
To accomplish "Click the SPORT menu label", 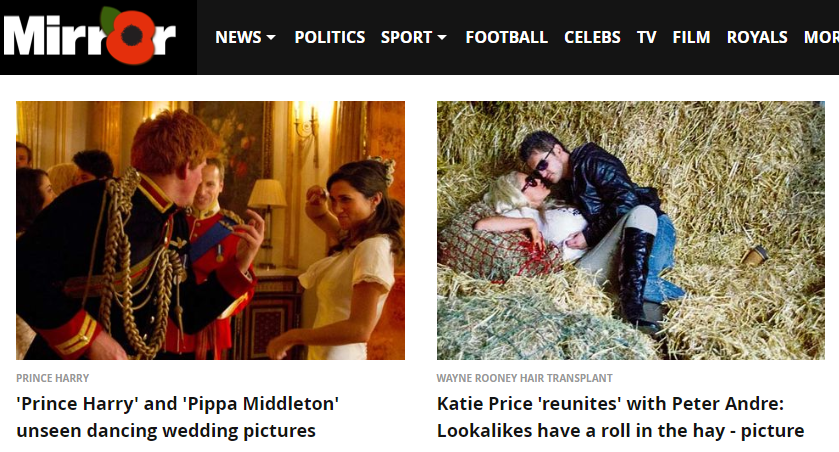I will click(406, 37).
